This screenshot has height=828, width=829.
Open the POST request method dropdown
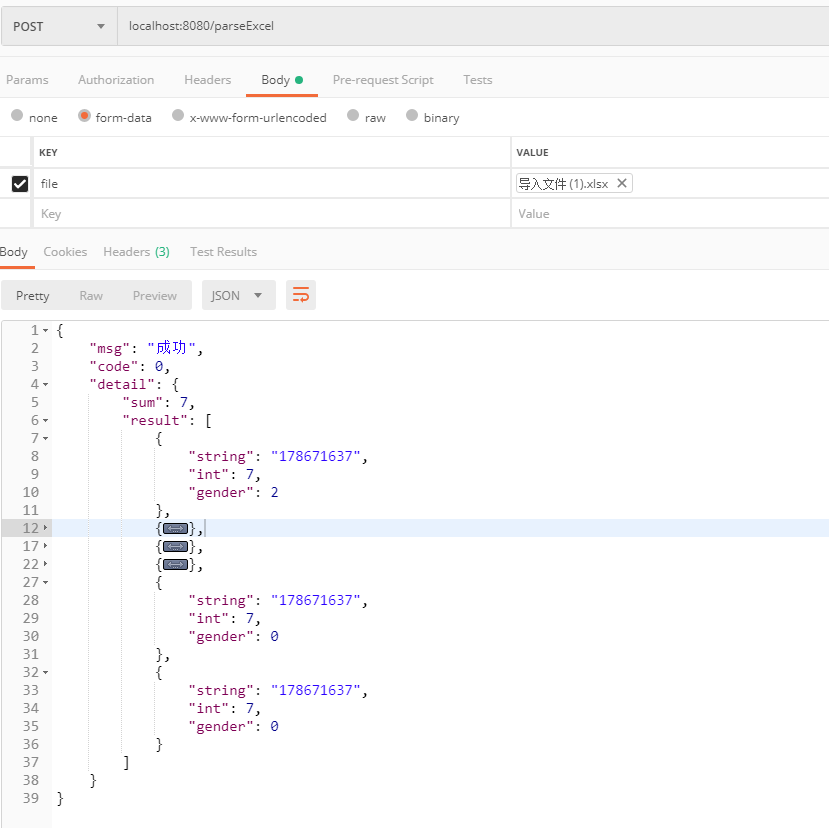(x=57, y=26)
